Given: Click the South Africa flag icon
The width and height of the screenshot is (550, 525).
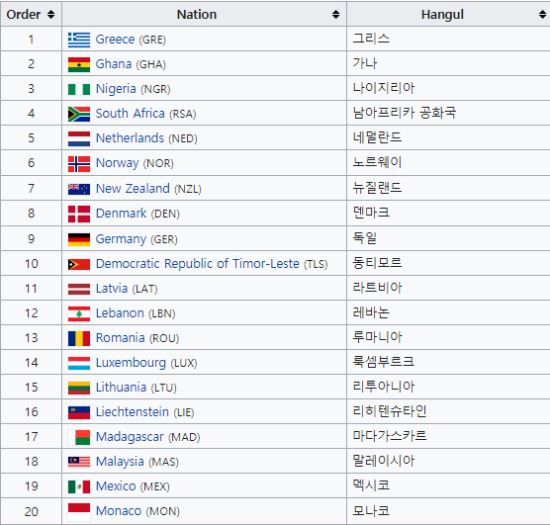Looking at the screenshot, I should tap(79, 114).
